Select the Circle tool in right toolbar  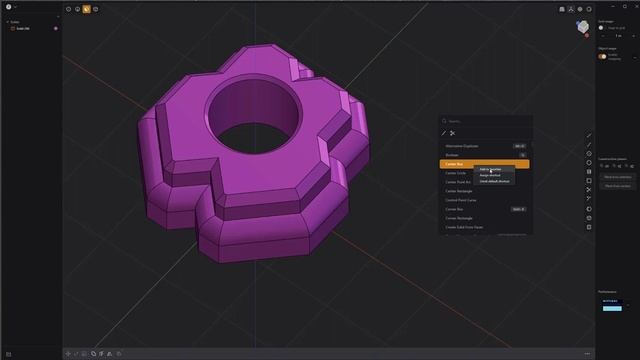tap(589, 162)
